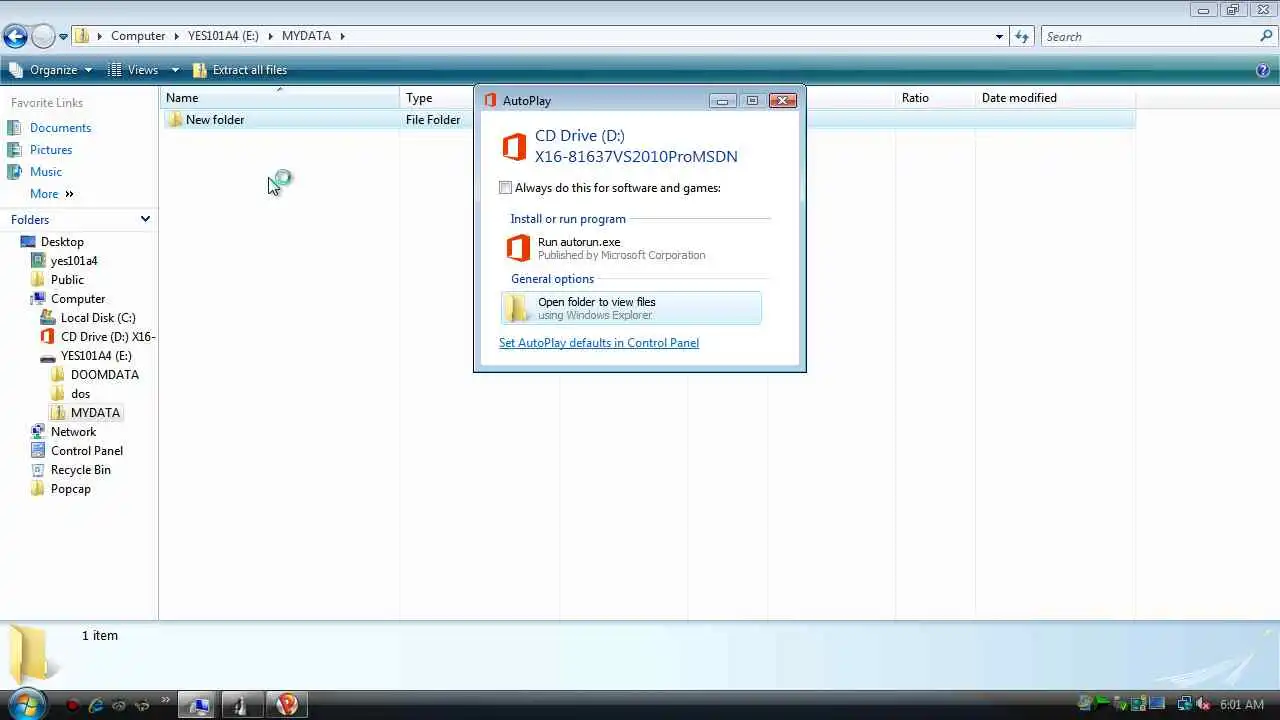Click Extract all files
1280x720 pixels.
coord(240,70)
